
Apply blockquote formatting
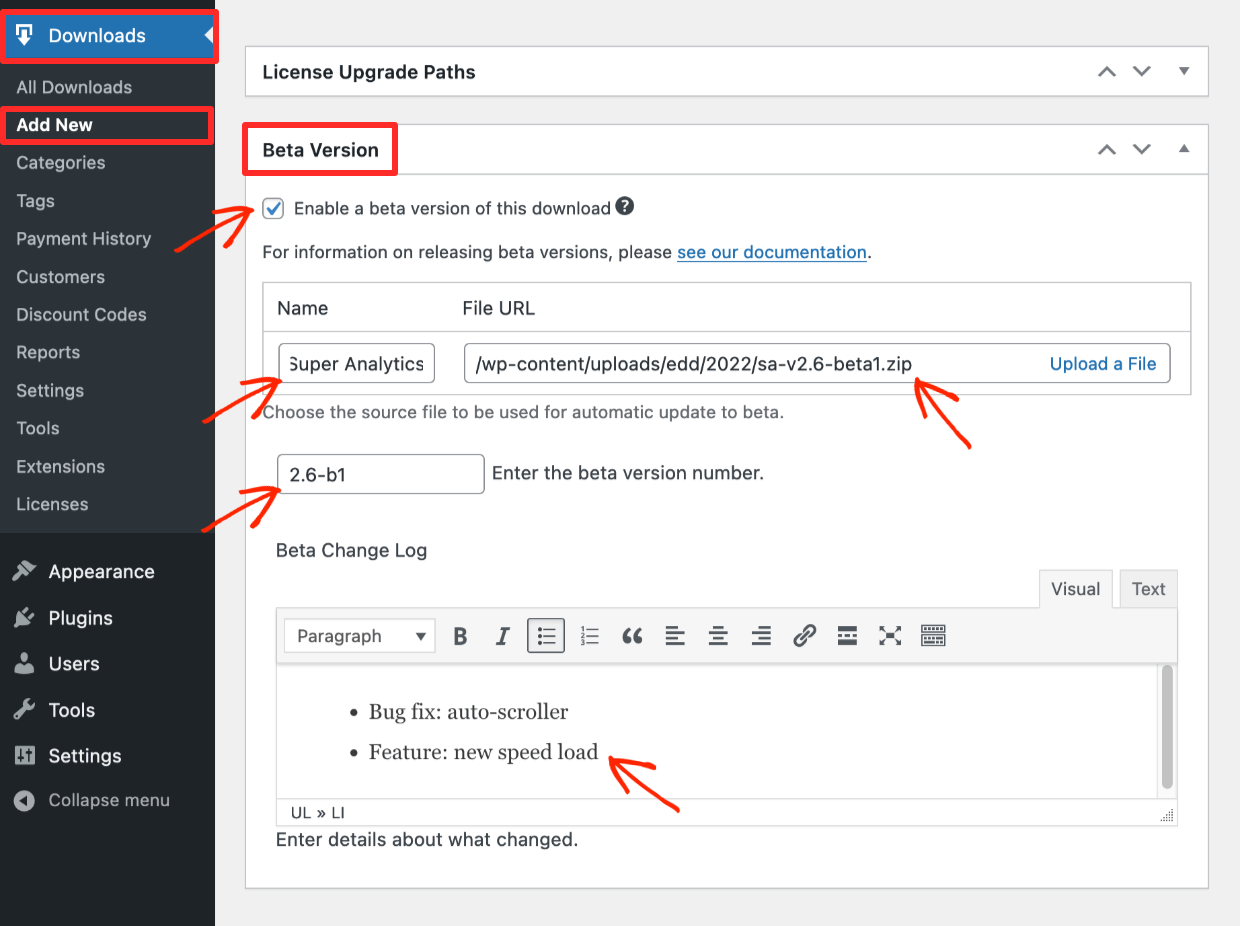point(632,636)
